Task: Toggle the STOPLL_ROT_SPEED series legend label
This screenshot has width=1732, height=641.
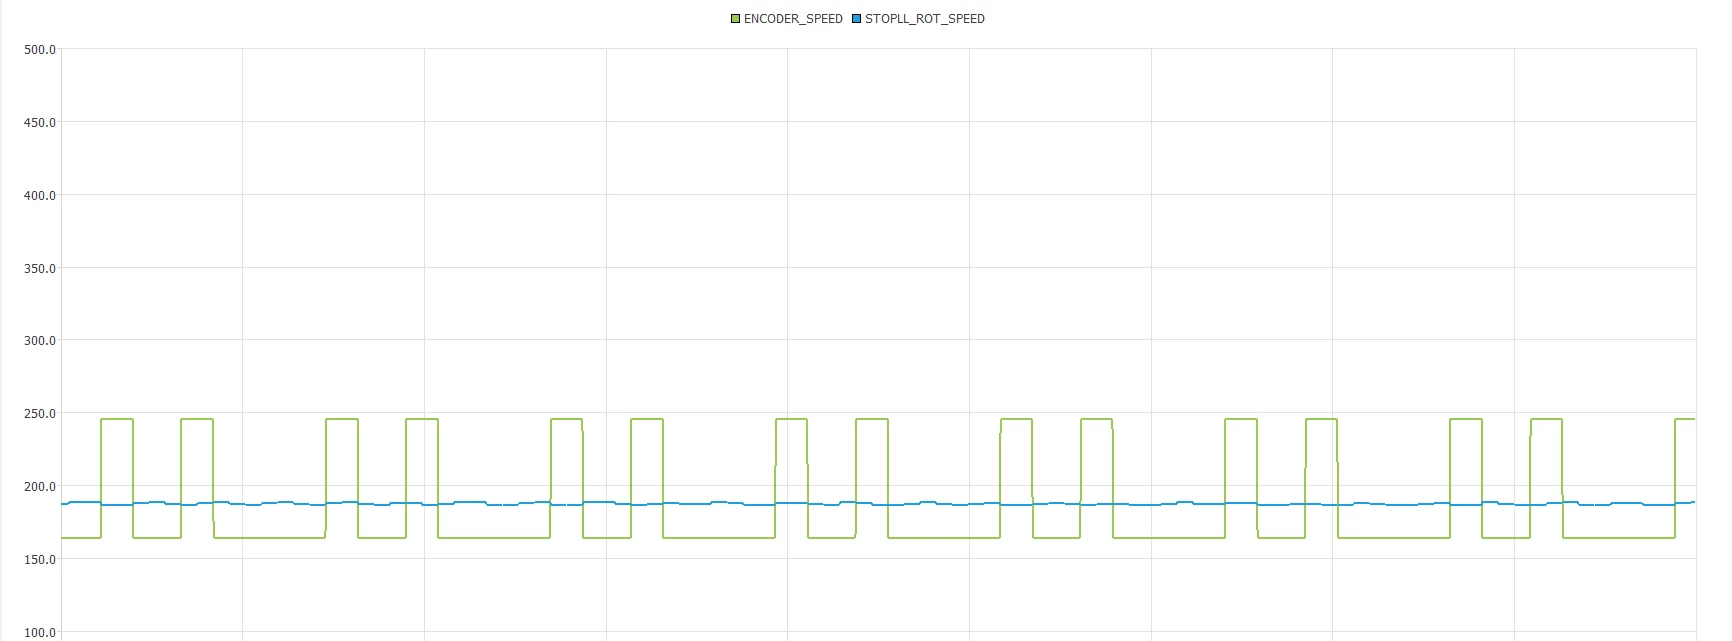Action: pos(925,19)
